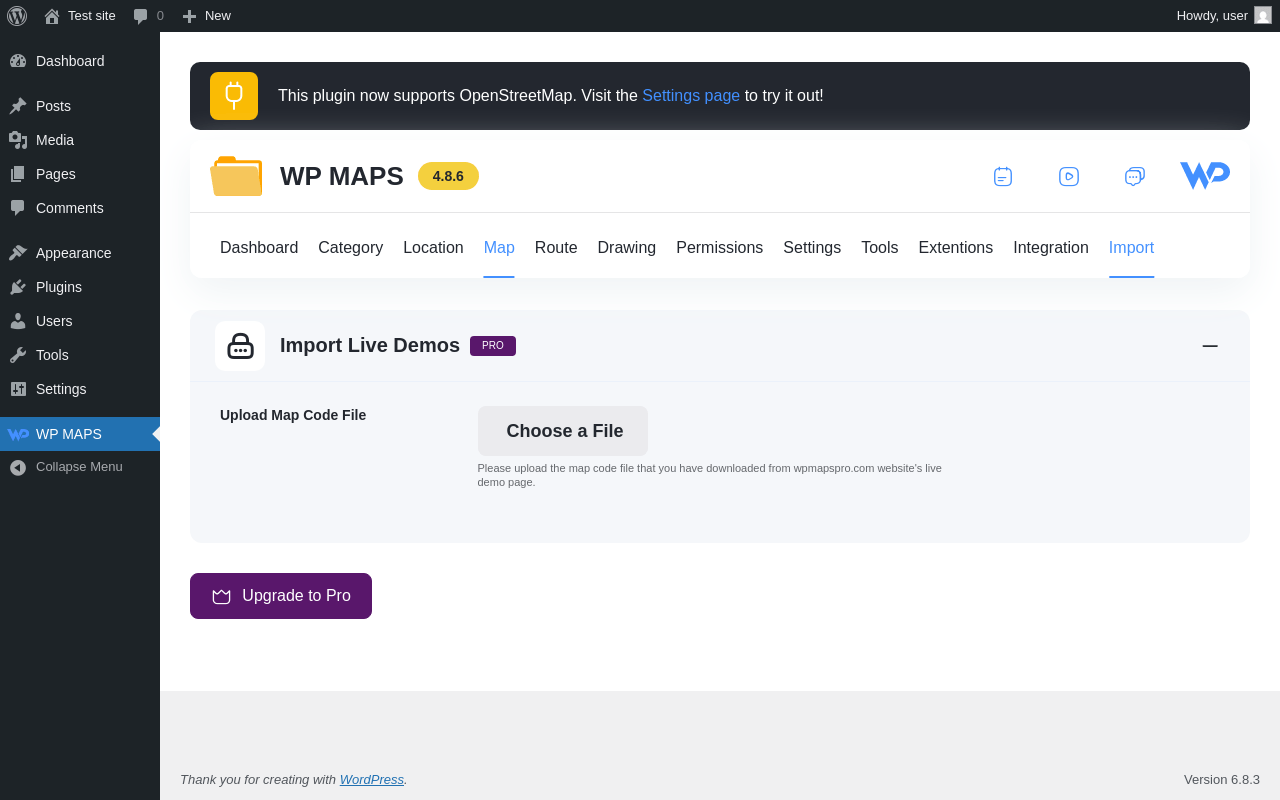Follow the Settings page link in notice
Viewport: 1280px width, 800px height.
(690, 96)
